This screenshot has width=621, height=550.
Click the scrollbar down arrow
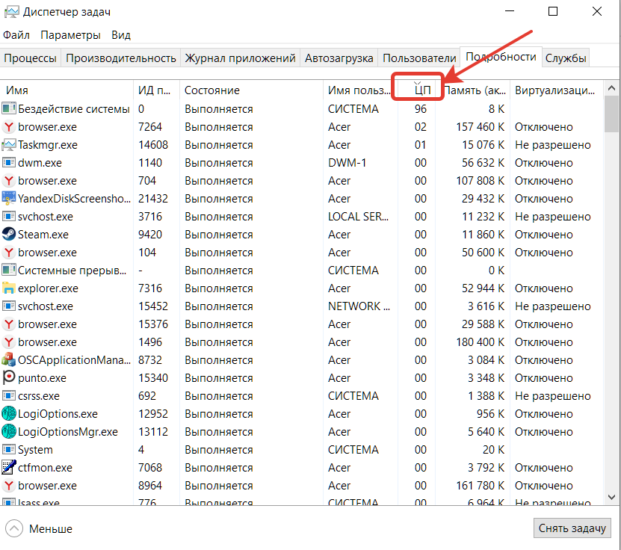point(611,497)
